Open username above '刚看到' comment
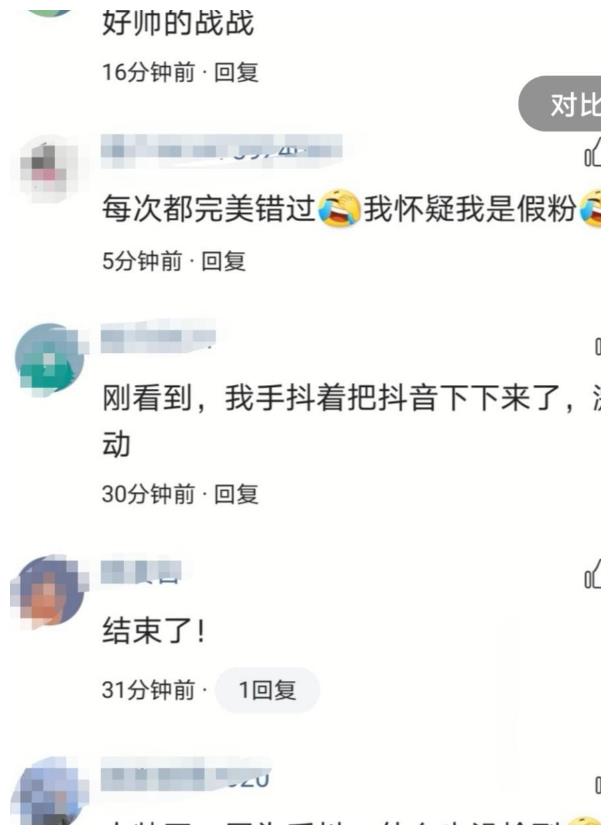611x835 pixels. (x=158, y=337)
